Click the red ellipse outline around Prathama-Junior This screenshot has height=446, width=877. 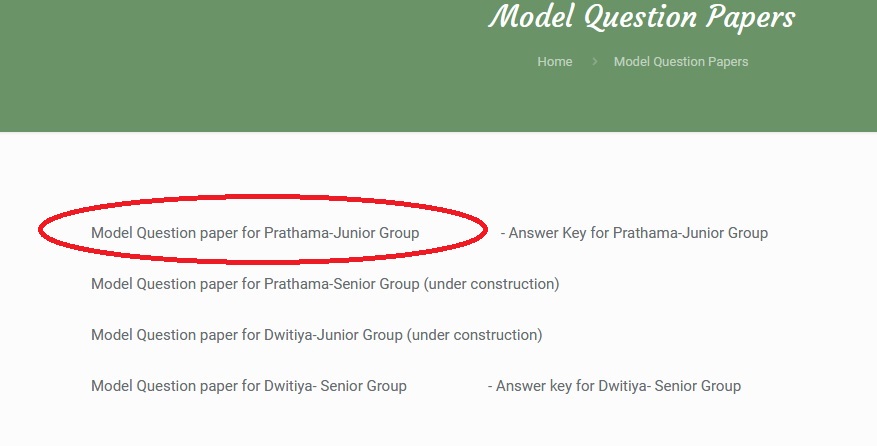click(263, 197)
